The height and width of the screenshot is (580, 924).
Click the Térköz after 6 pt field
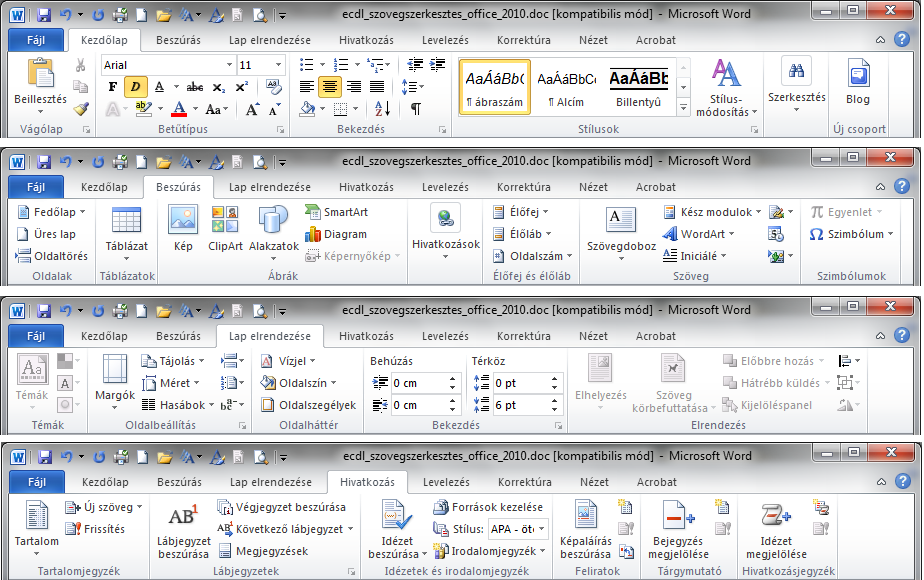520,405
